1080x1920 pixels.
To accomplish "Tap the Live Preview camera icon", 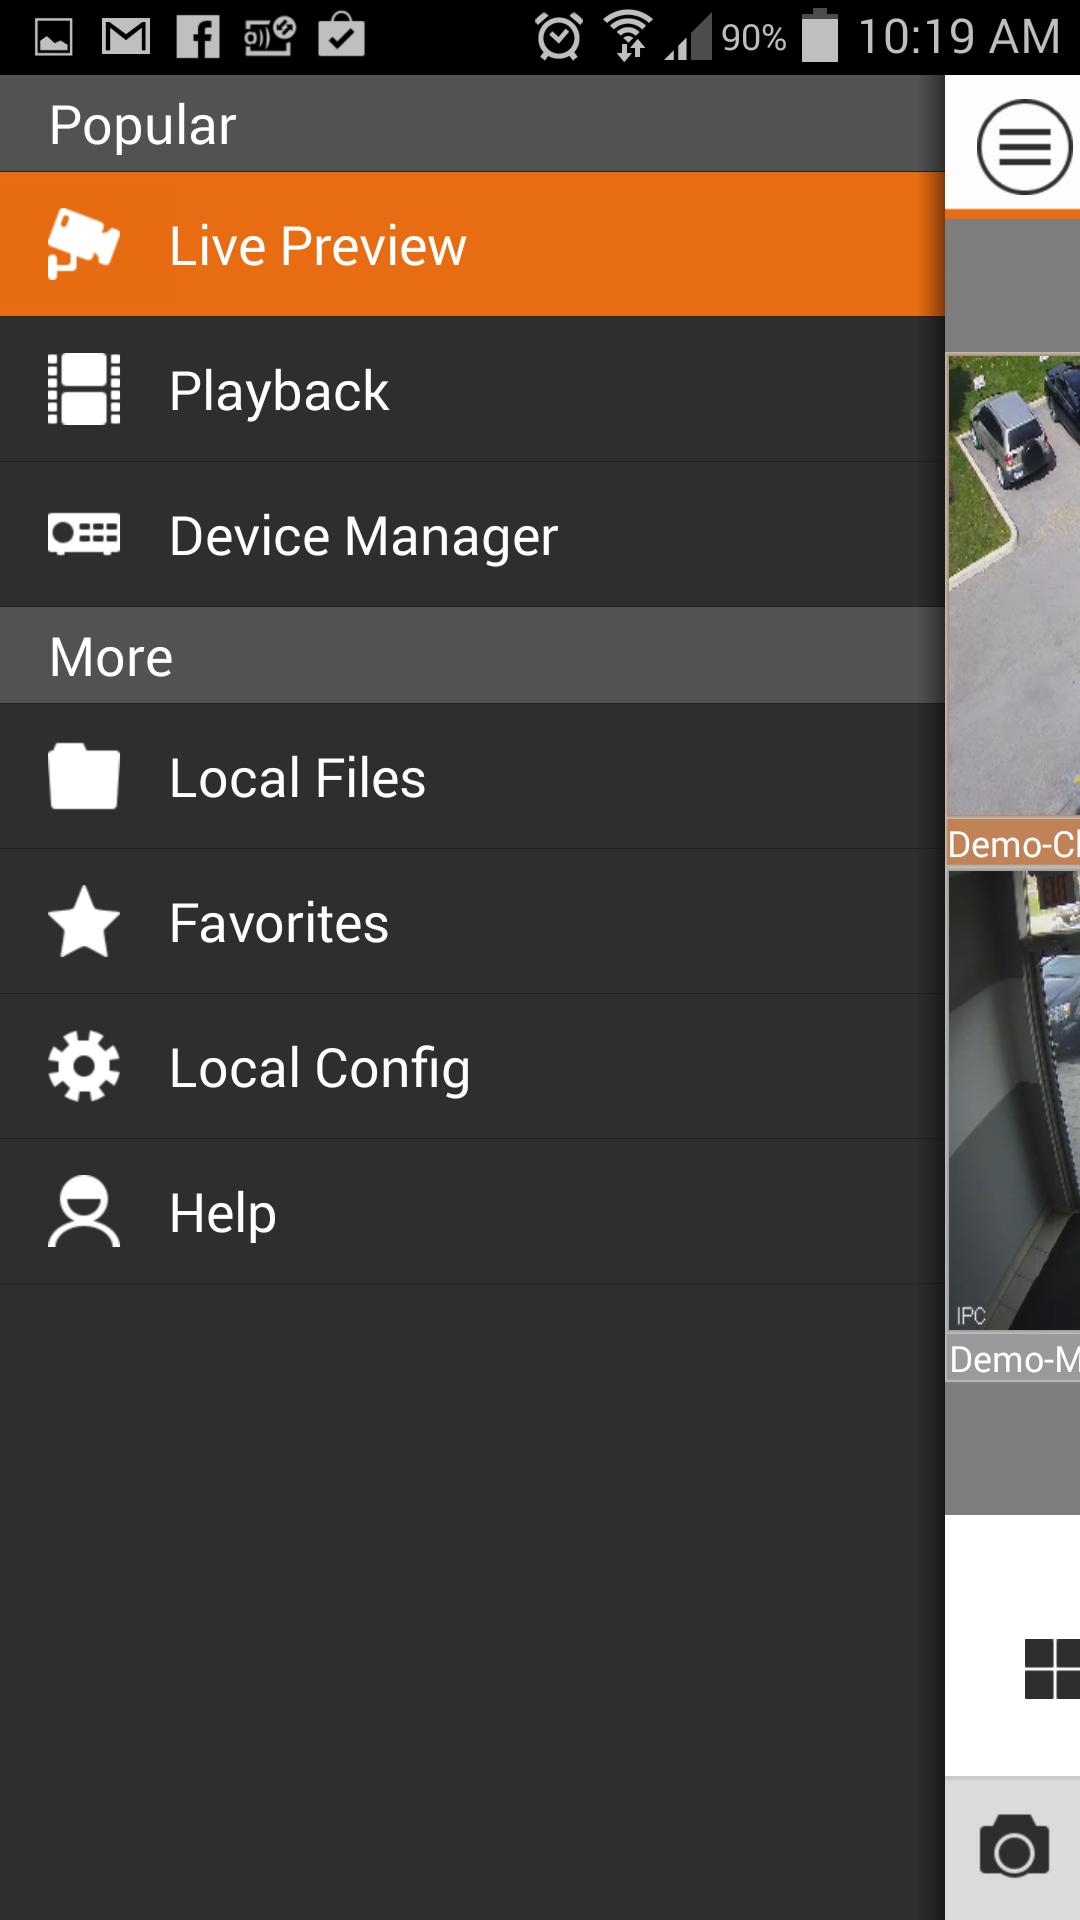I will (83, 244).
